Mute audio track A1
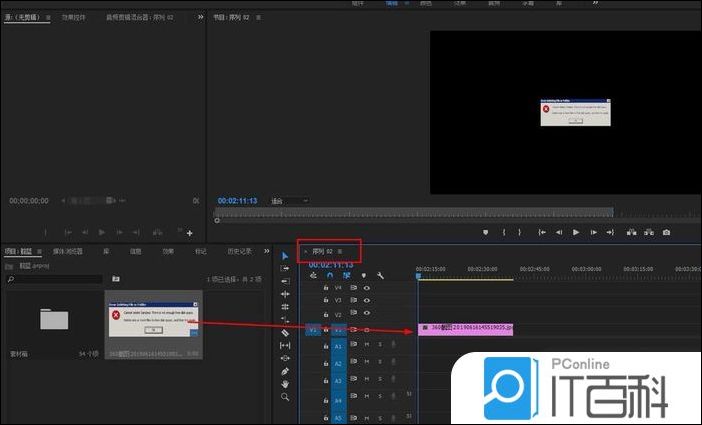This screenshot has width=702, height=425. point(367,344)
